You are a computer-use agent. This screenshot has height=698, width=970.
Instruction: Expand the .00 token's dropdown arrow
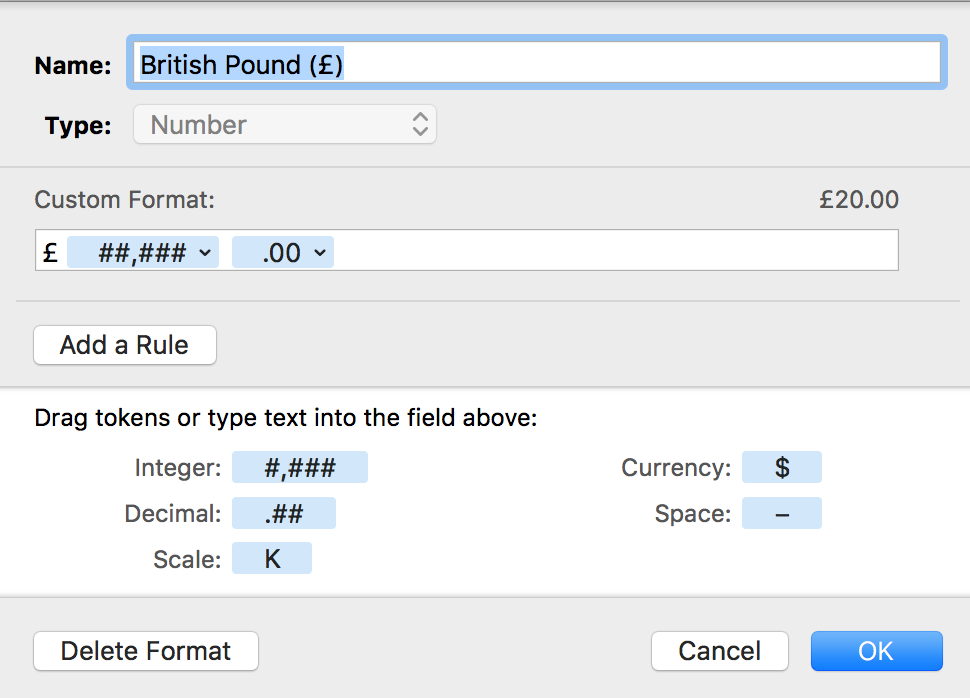320,253
